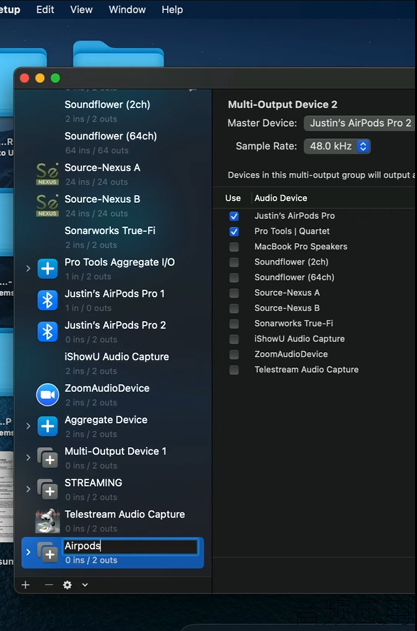Enable iShowU Audio Capture checkbox
This screenshot has width=417, height=631.
[234, 339]
